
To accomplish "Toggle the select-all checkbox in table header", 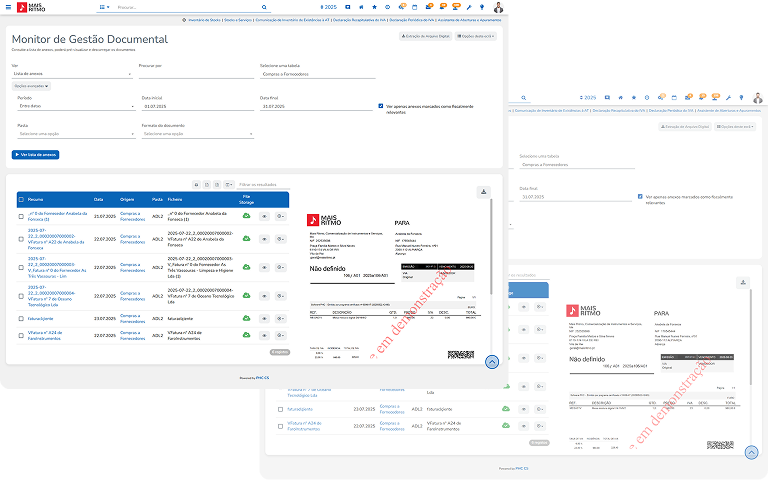I will [20, 199].
